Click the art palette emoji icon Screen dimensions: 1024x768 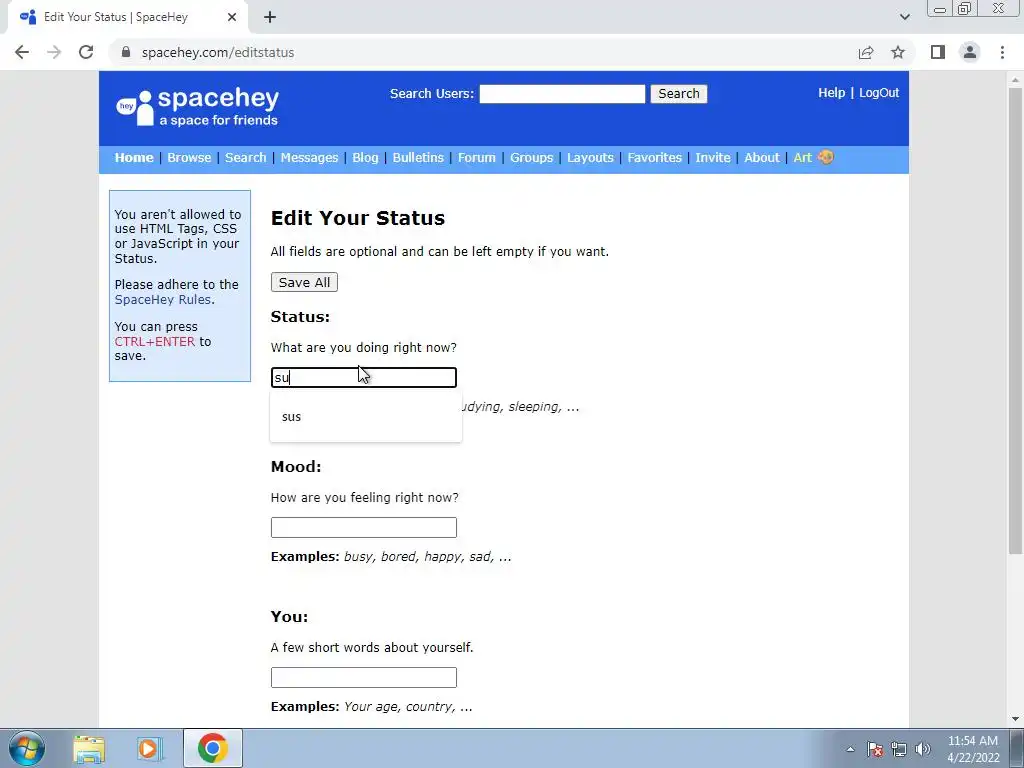(825, 157)
